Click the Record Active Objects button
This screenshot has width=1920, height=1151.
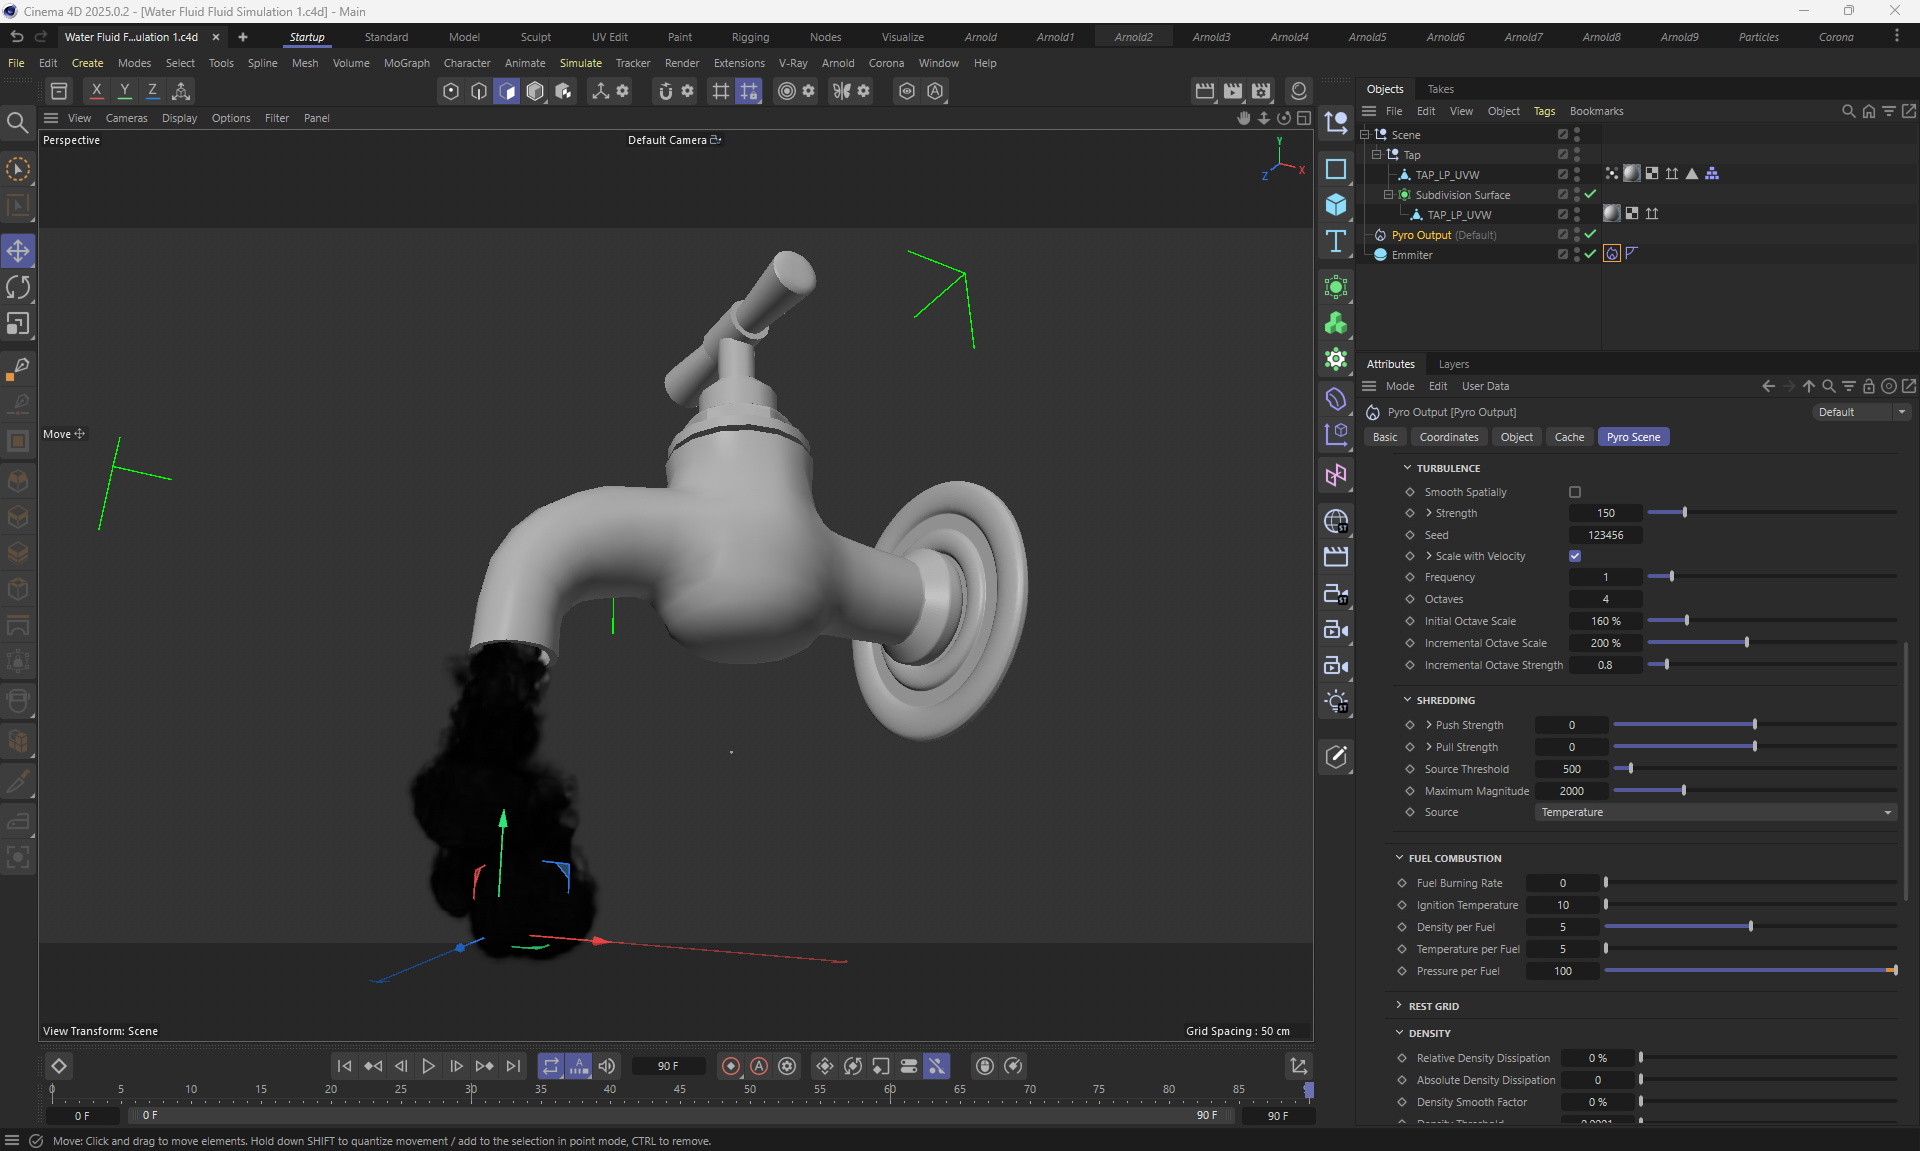point(731,1066)
